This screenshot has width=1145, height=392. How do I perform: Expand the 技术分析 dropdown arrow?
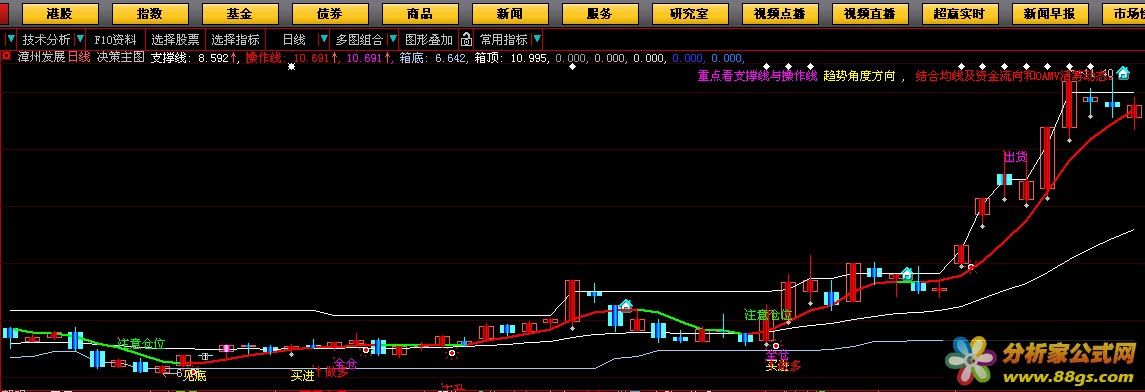[x=79, y=39]
